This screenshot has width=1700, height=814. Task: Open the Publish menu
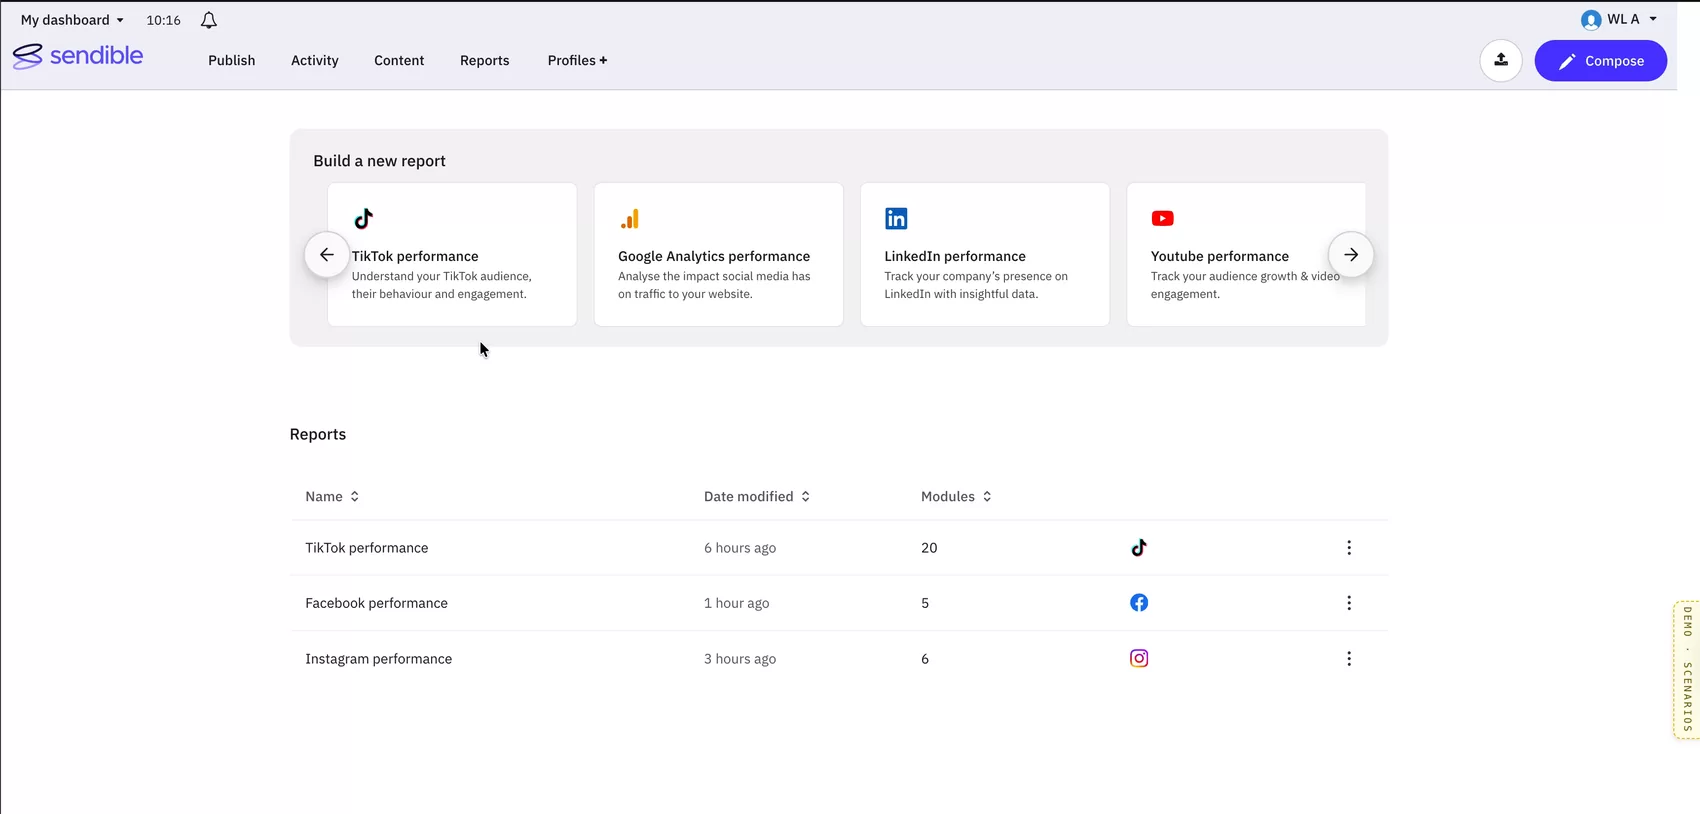click(x=232, y=60)
